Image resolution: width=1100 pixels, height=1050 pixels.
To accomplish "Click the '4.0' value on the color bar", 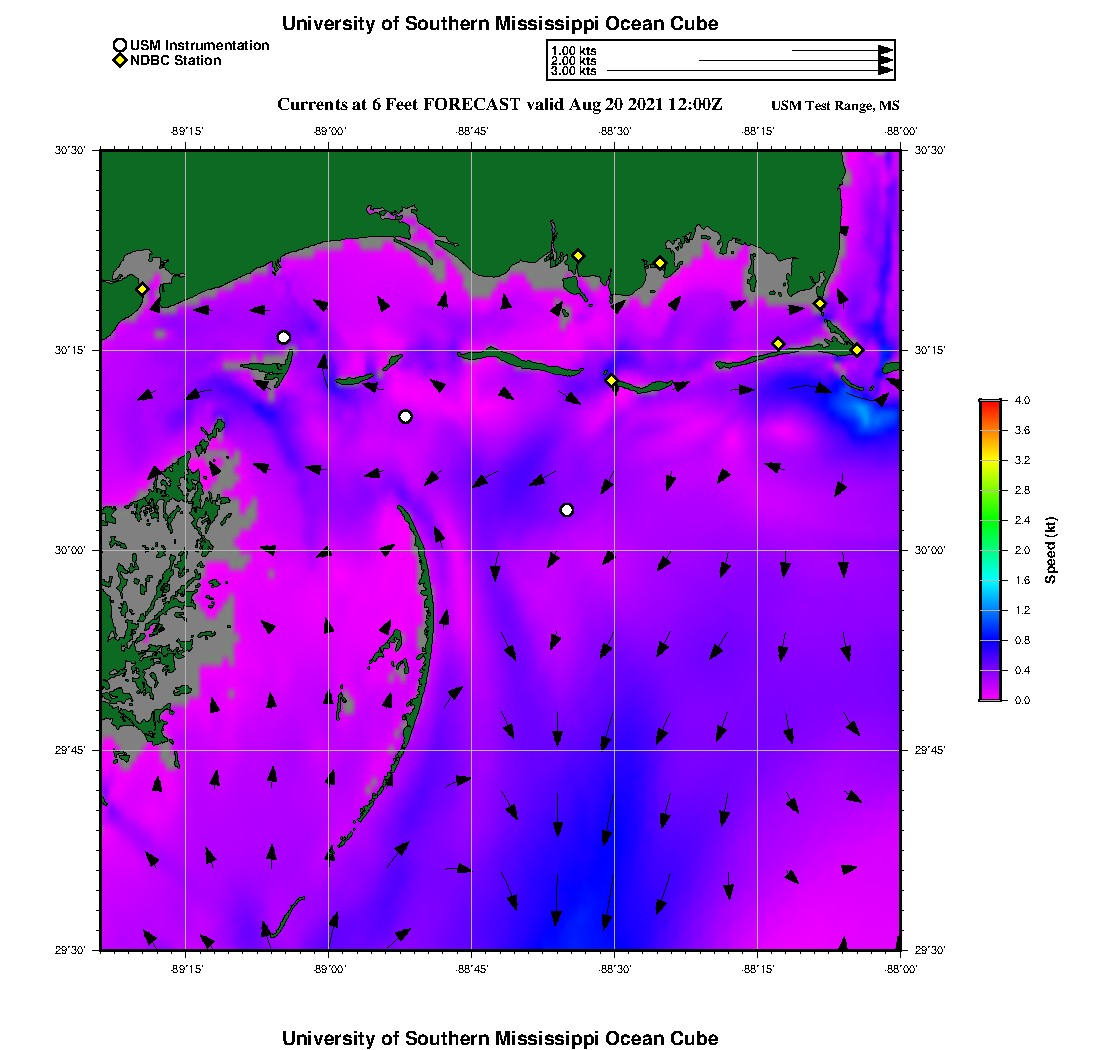I will (1022, 401).
